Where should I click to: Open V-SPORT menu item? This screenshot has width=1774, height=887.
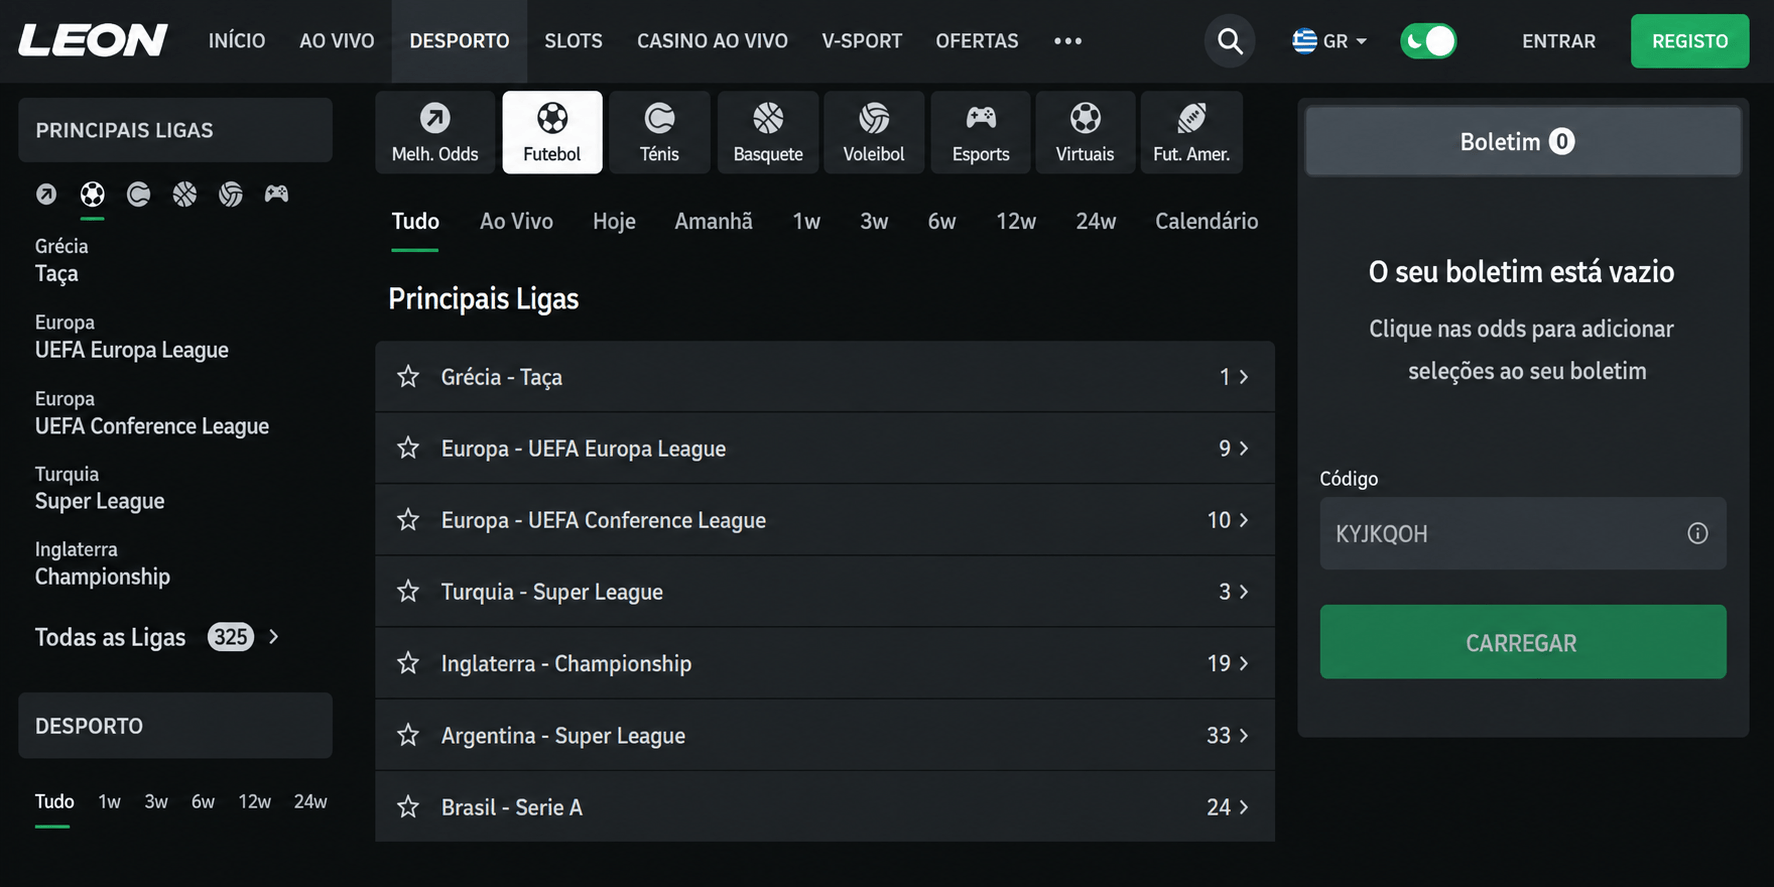862,41
